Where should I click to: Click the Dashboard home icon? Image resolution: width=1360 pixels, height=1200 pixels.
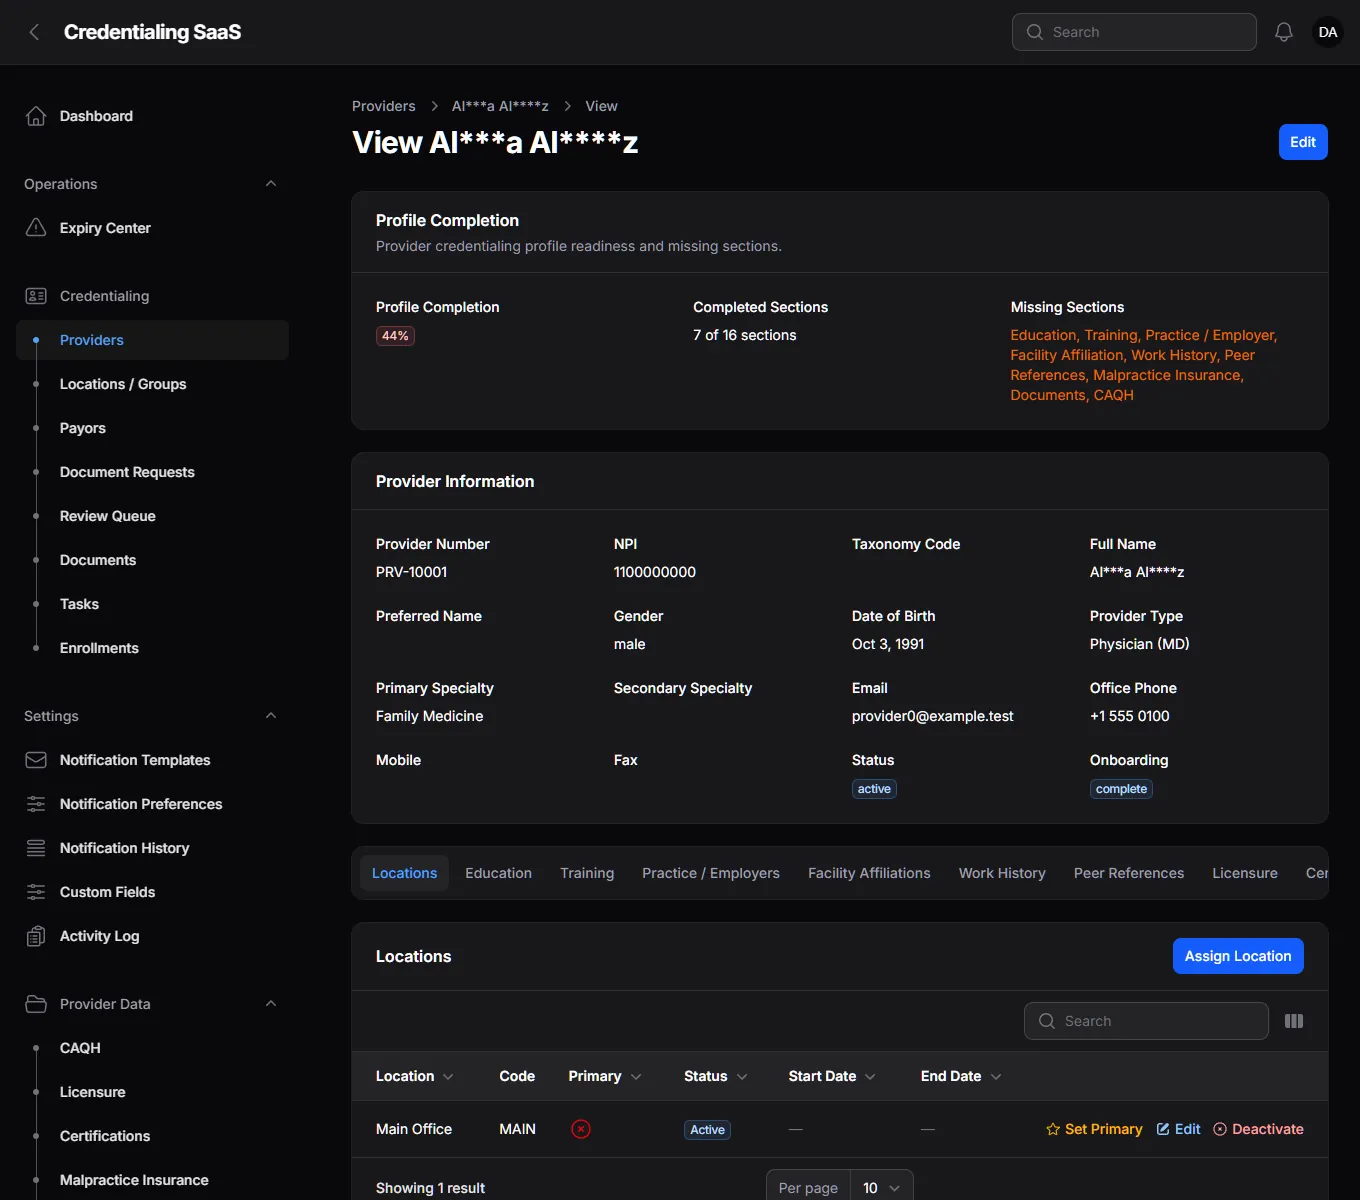(36, 116)
